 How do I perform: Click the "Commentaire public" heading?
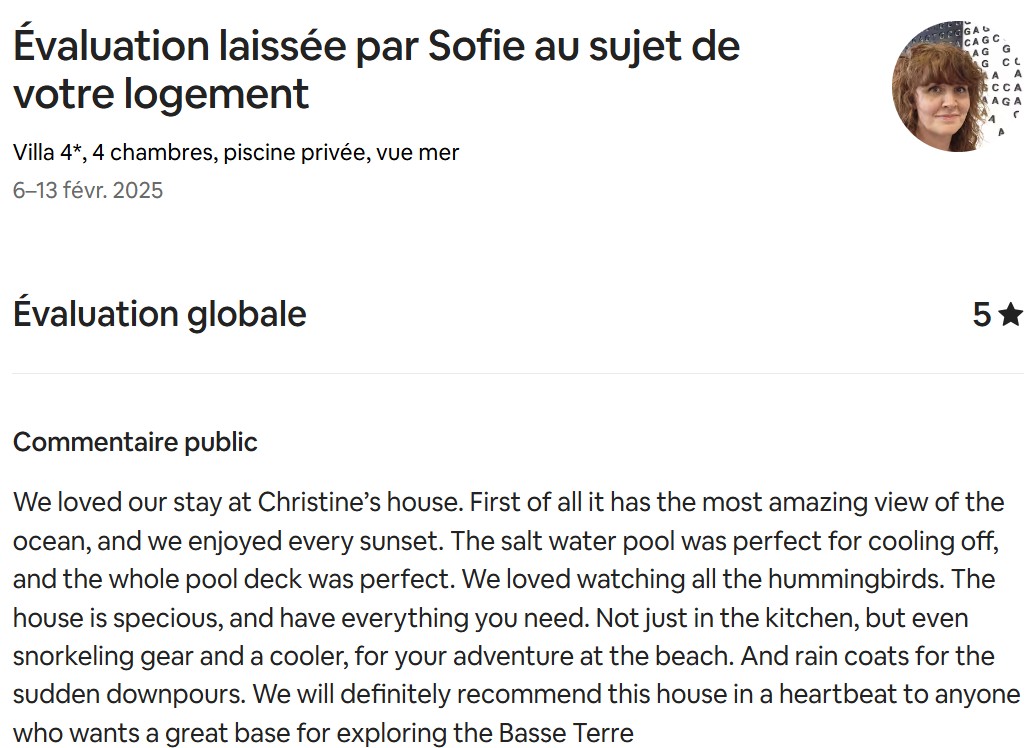135,442
